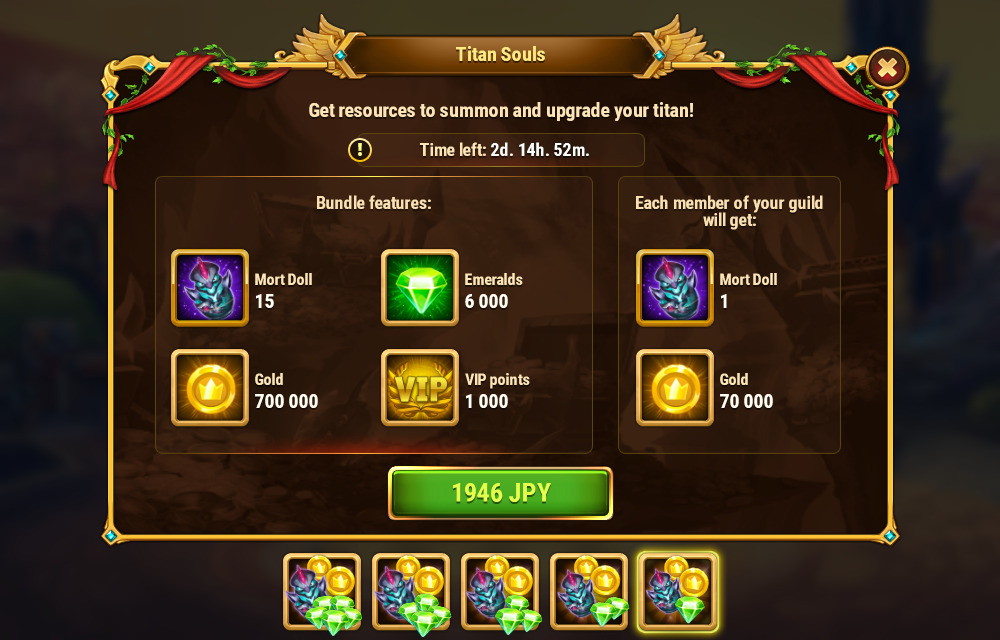This screenshot has height=640, width=1000.
Task: Select the fourth bundle thumbnail
Action: pyautogui.click(x=589, y=592)
